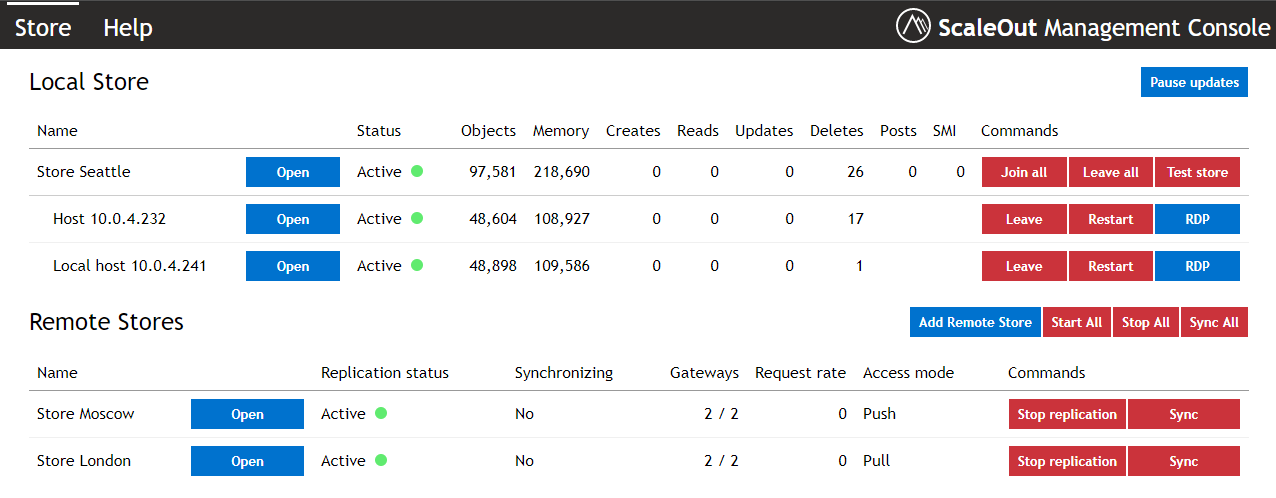This screenshot has height=498, width=1276.
Task: Click the ScaleOut mountain logo icon
Action: pos(913,26)
